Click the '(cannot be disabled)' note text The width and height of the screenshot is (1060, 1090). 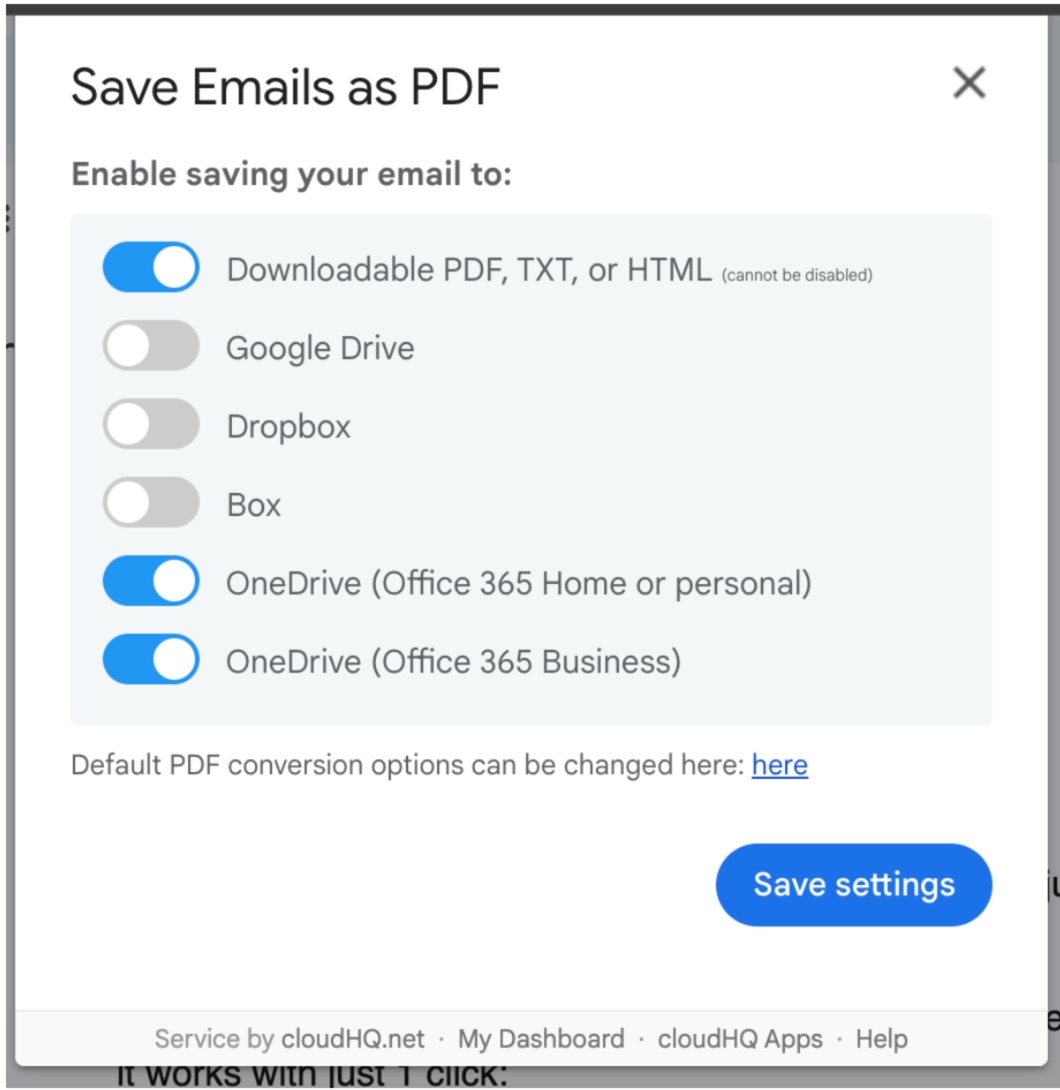(x=797, y=275)
